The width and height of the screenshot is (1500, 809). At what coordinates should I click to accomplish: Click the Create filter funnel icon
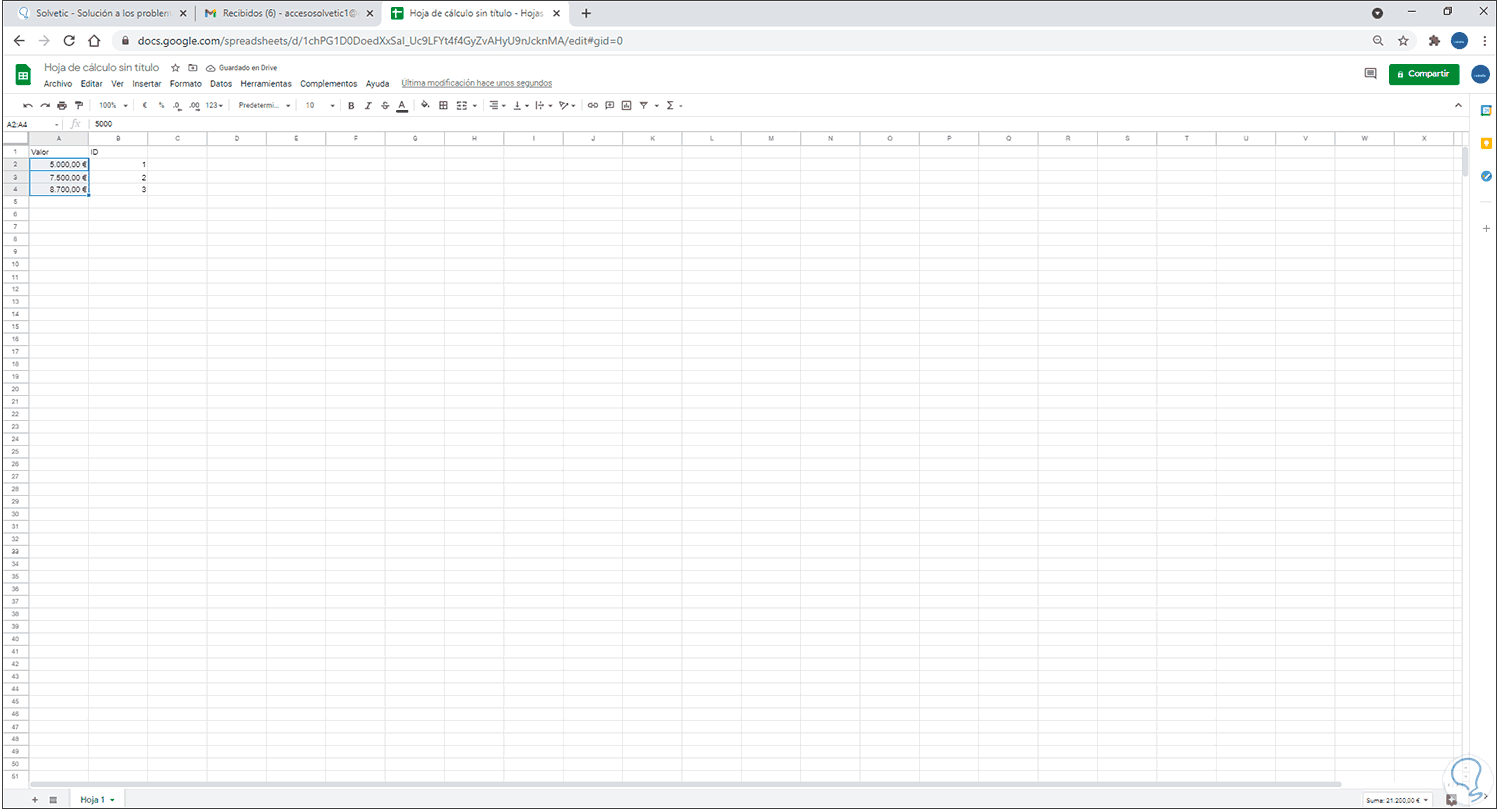[x=644, y=105]
